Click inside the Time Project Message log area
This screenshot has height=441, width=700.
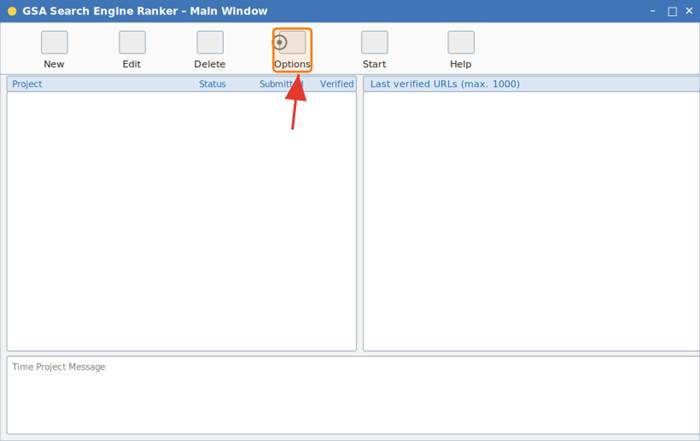353,395
